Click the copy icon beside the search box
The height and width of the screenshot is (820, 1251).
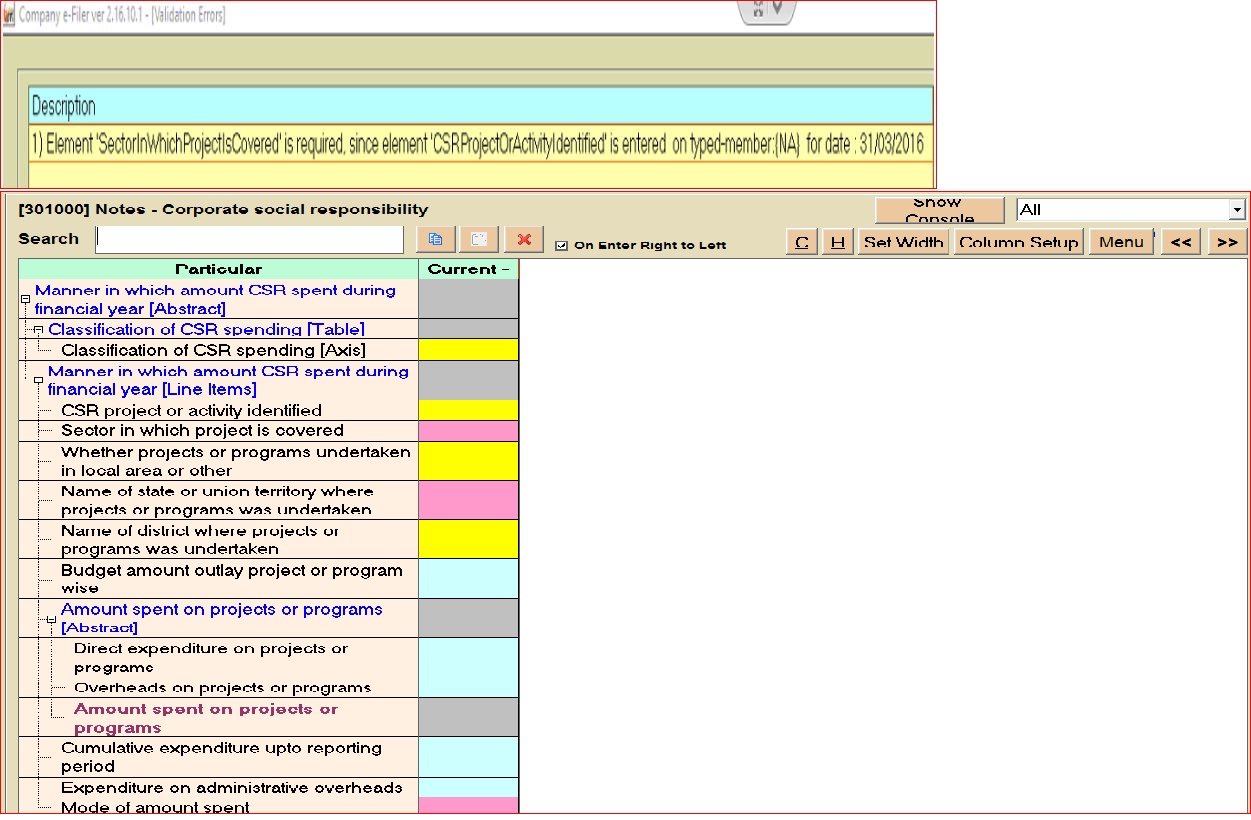[435, 240]
